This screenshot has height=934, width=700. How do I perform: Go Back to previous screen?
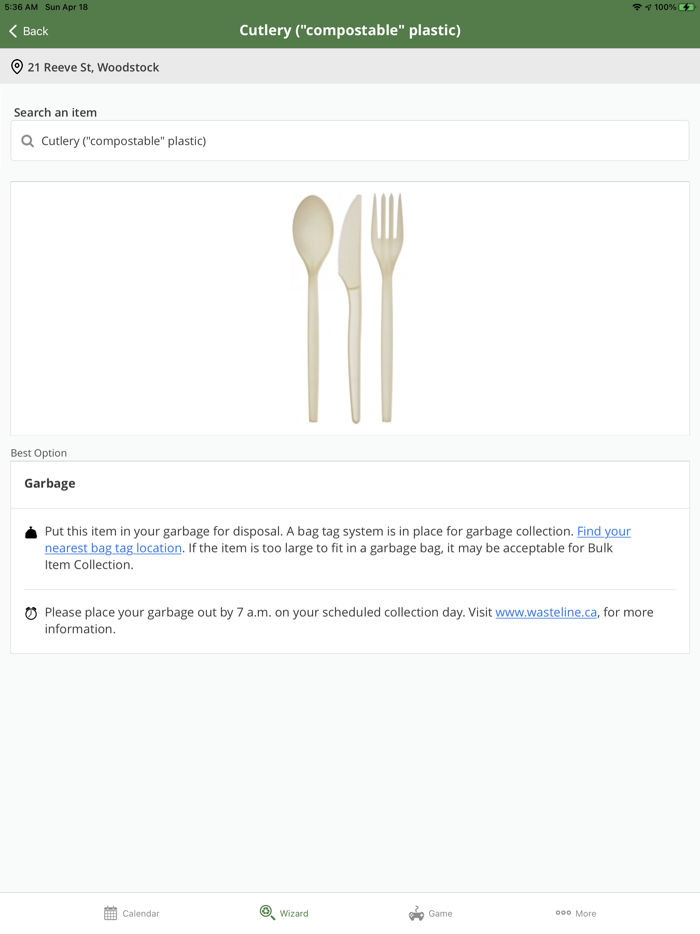click(x=29, y=31)
